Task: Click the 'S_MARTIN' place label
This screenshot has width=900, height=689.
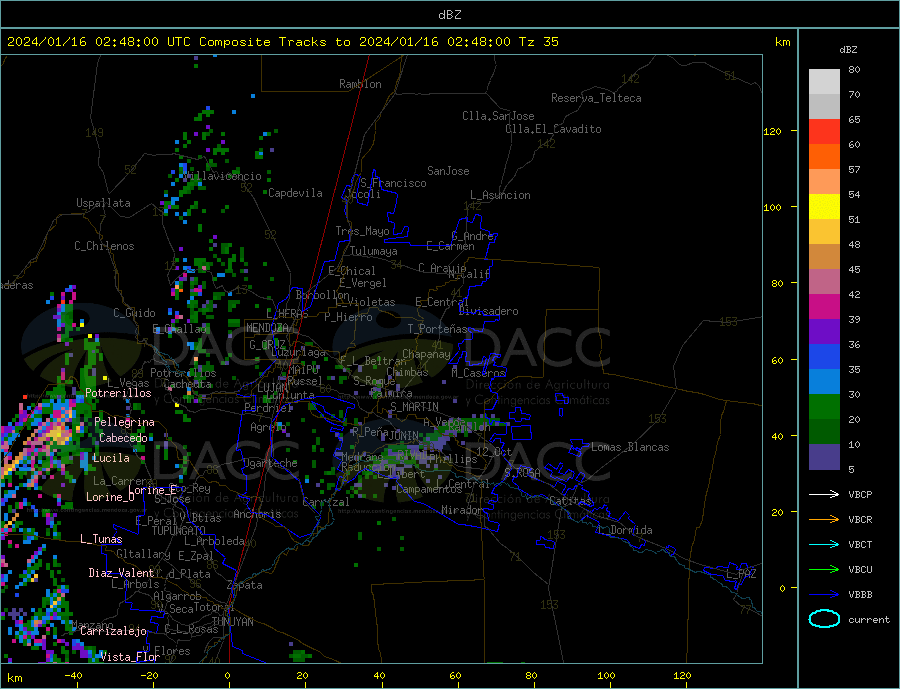Action: (x=414, y=407)
